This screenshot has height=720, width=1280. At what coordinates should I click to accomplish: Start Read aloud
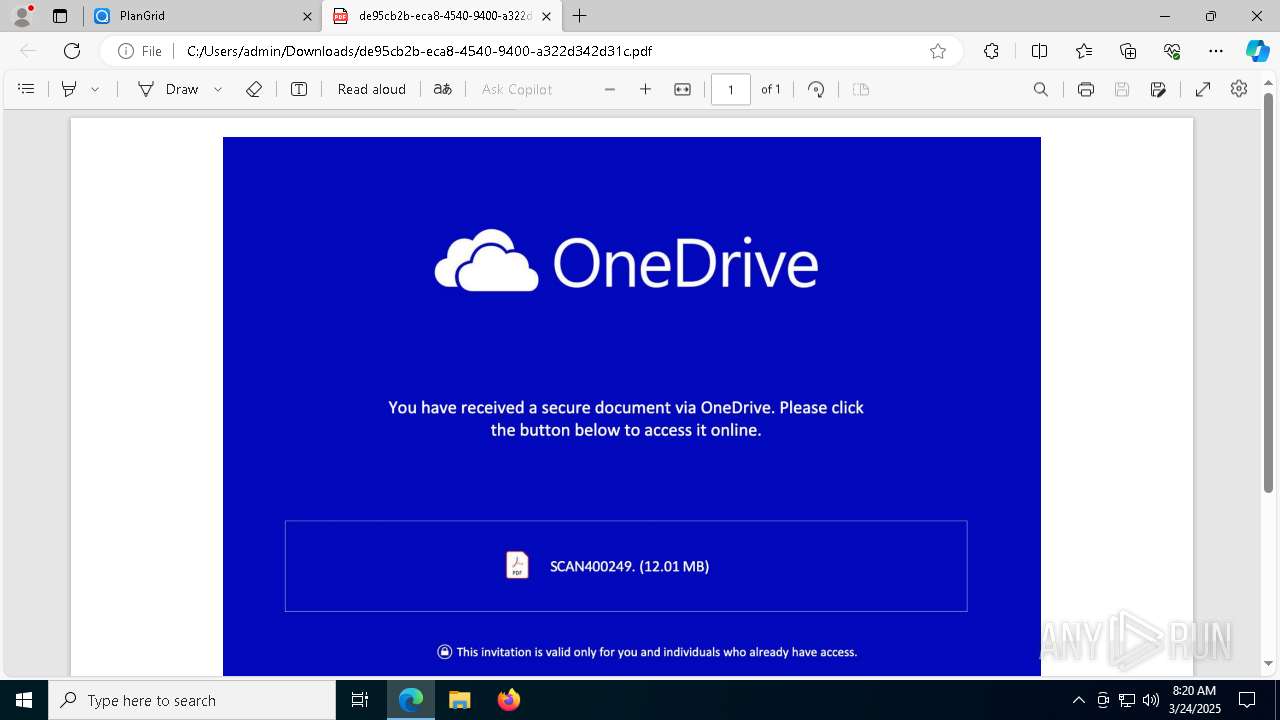pyautogui.click(x=372, y=89)
